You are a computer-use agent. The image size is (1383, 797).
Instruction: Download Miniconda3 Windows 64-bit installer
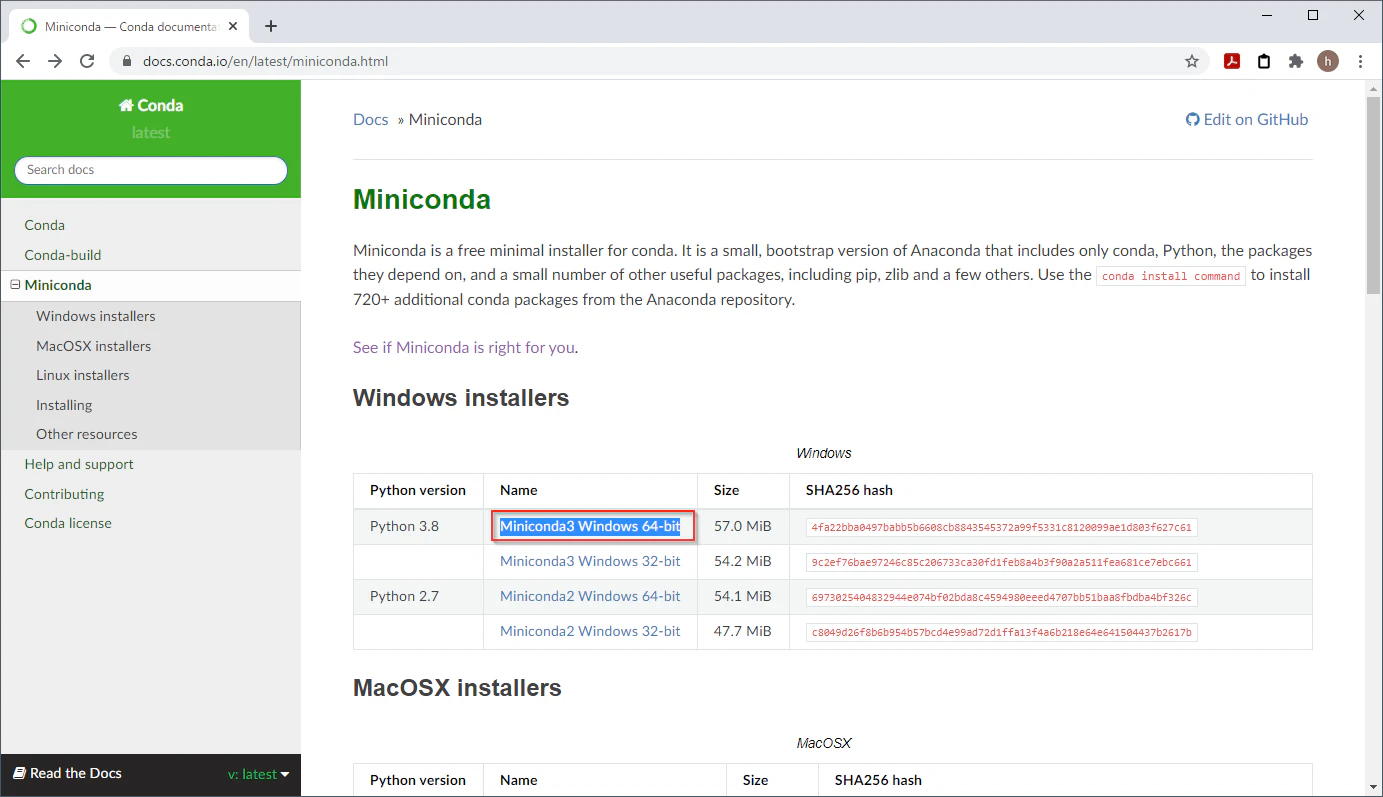(590, 526)
